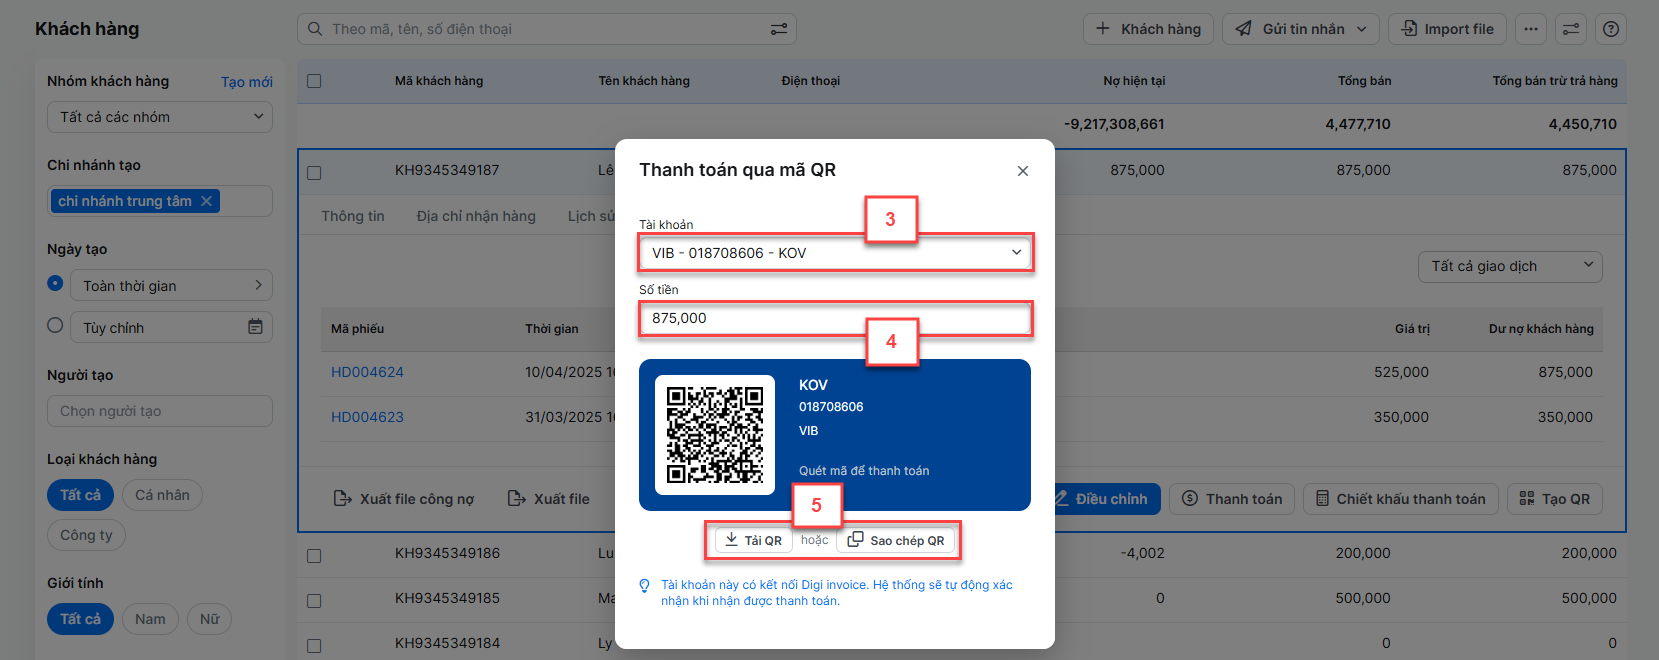Click customer code KH9345349185
The image size is (1659, 660).
447,598
